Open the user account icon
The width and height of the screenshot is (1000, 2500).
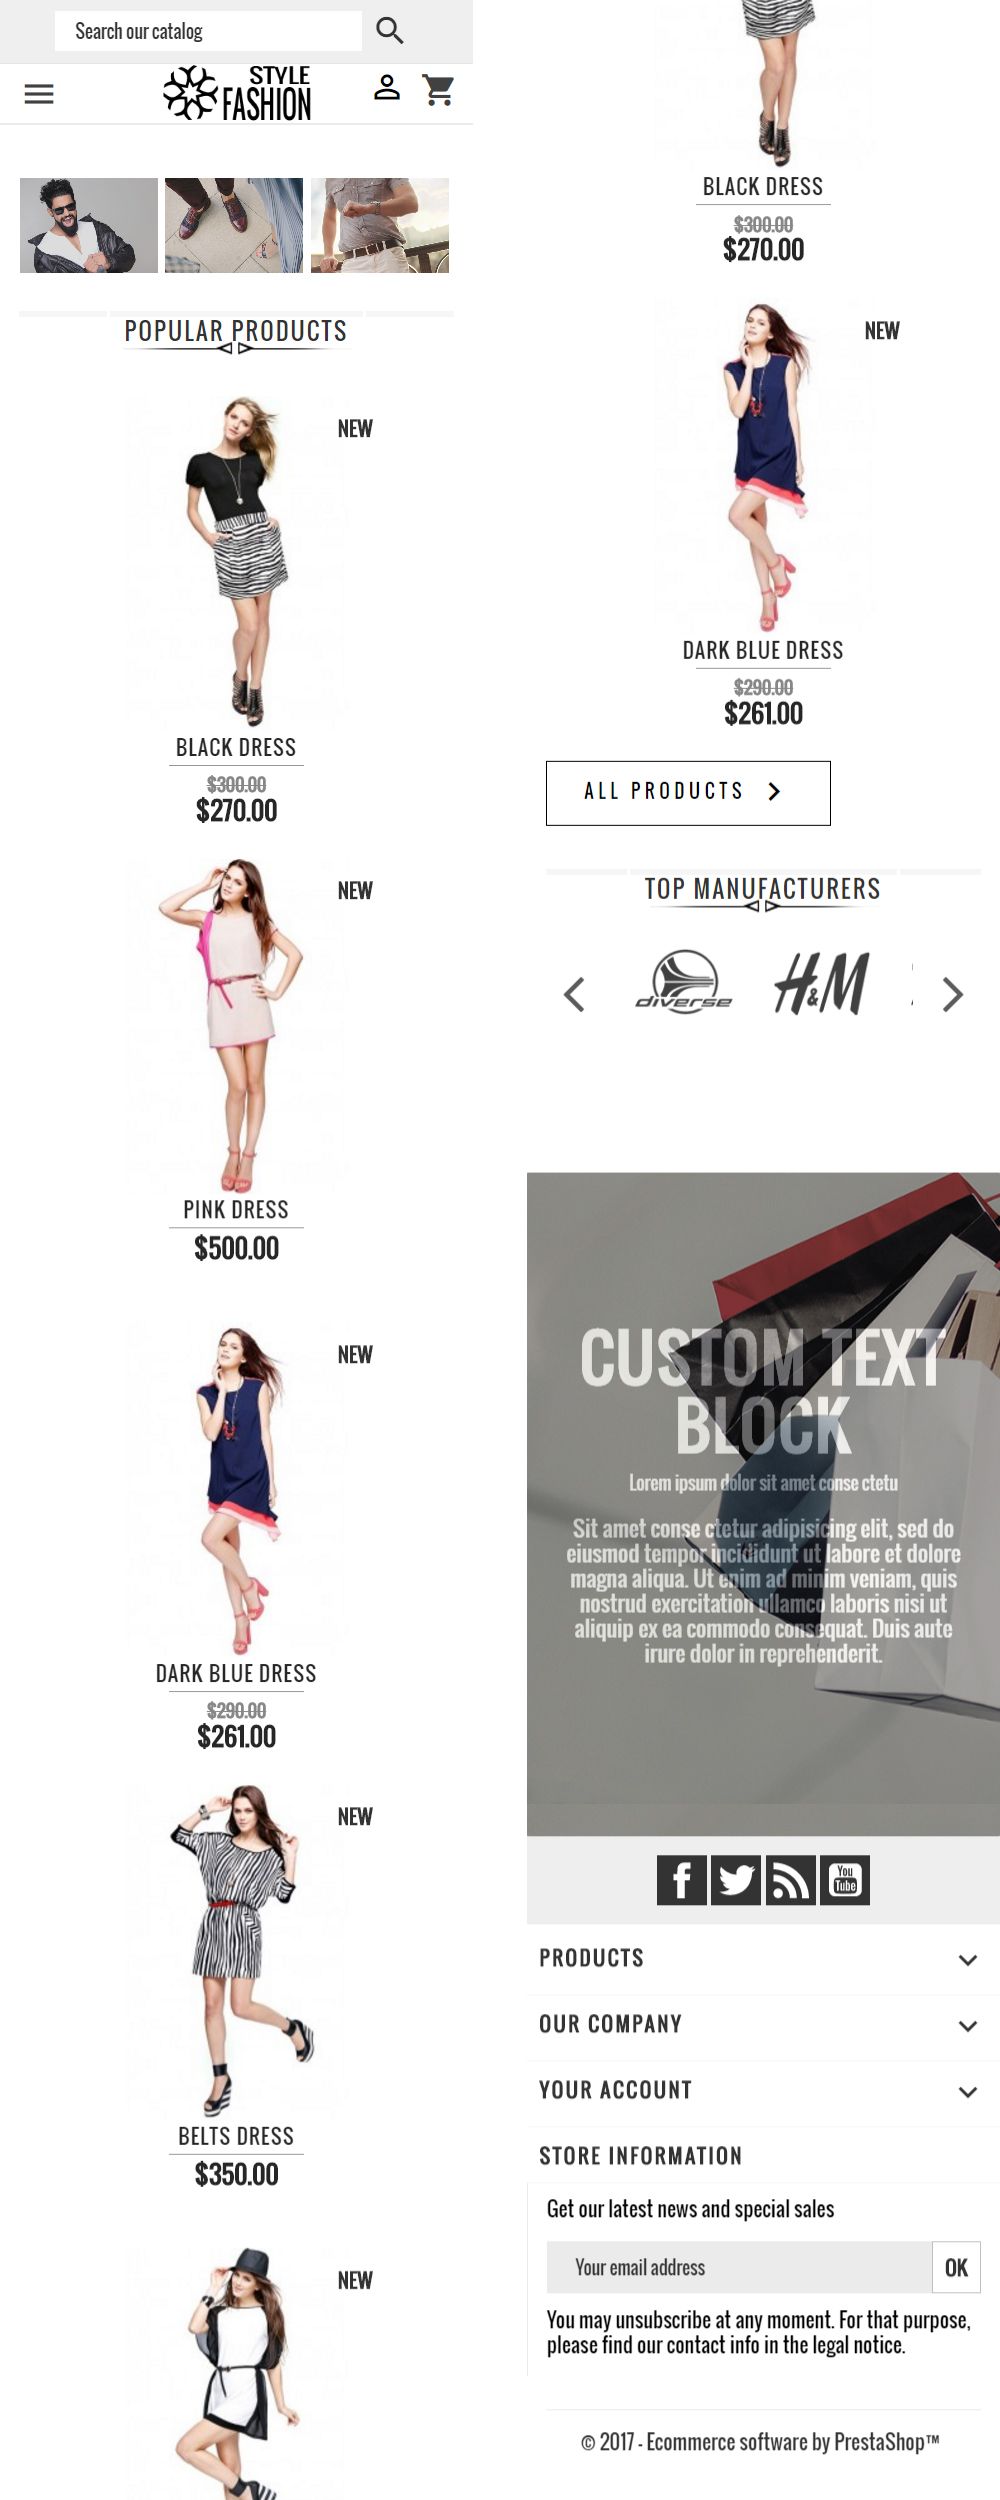point(387,88)
